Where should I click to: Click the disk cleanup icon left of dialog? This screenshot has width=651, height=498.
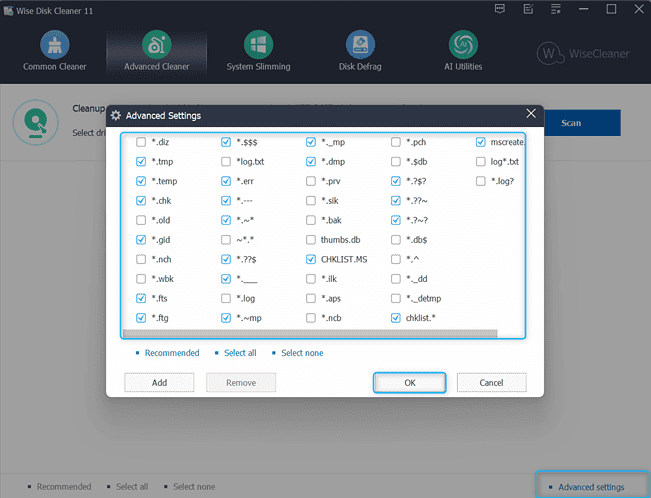(33, 122)
